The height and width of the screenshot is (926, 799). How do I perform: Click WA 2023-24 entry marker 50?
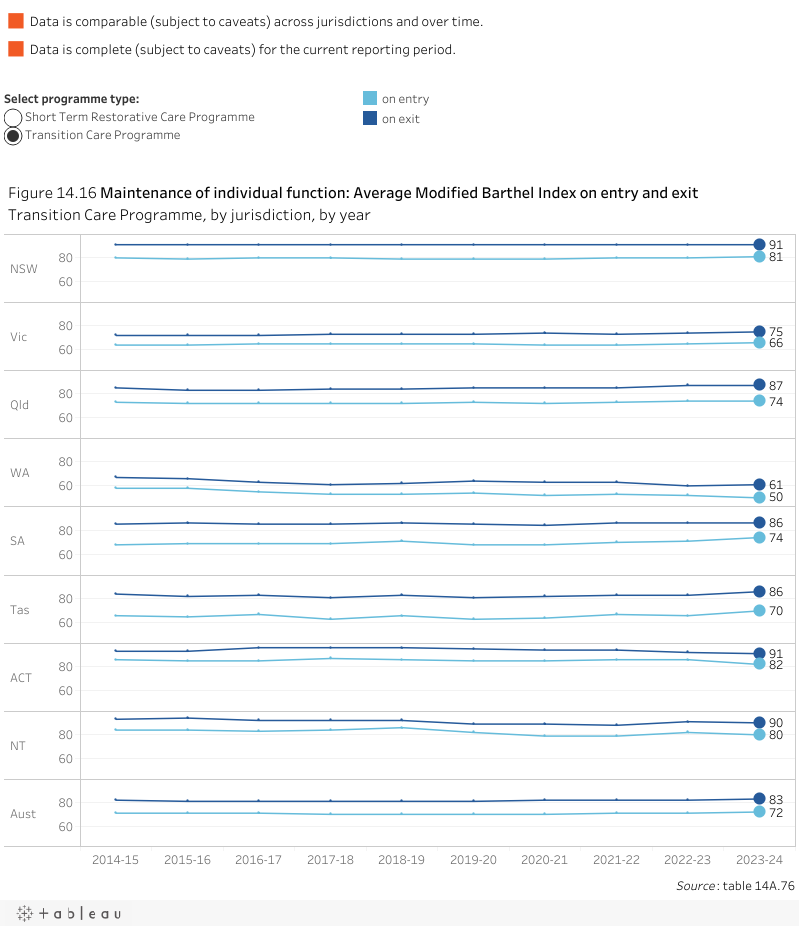point(759,497)
